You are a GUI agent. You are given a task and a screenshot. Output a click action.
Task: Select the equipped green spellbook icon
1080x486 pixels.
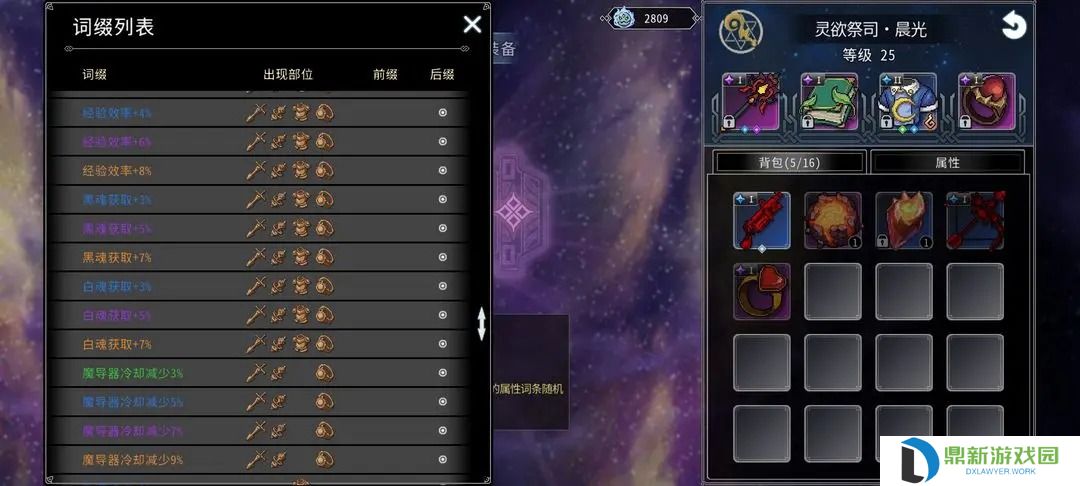click(829, 102)
